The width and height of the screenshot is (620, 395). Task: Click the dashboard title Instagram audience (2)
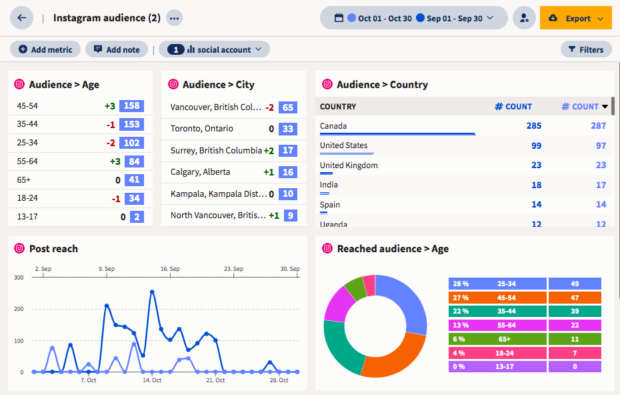click(107, 18)
